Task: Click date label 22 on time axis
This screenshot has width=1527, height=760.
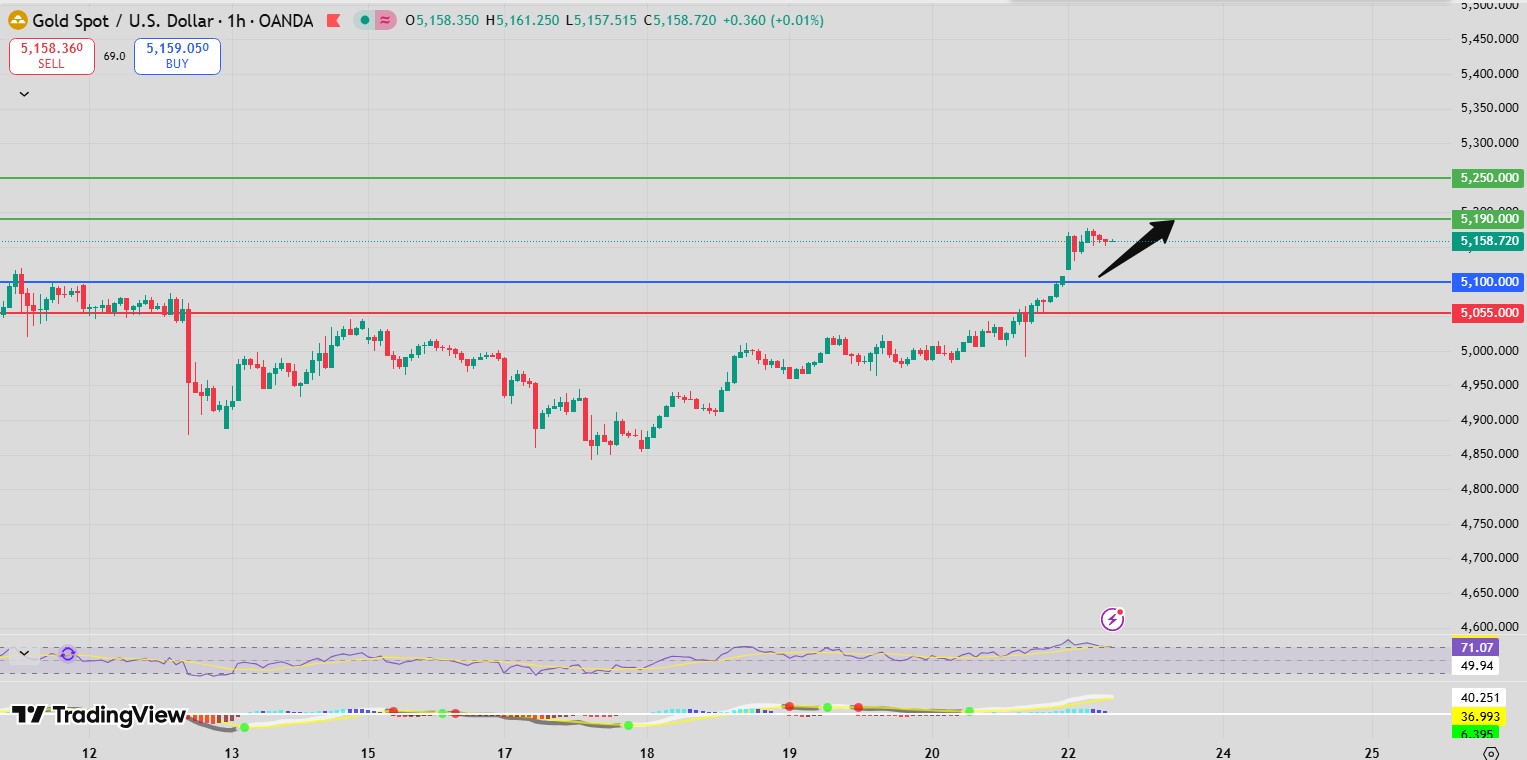Action: tap(1068, 752)
